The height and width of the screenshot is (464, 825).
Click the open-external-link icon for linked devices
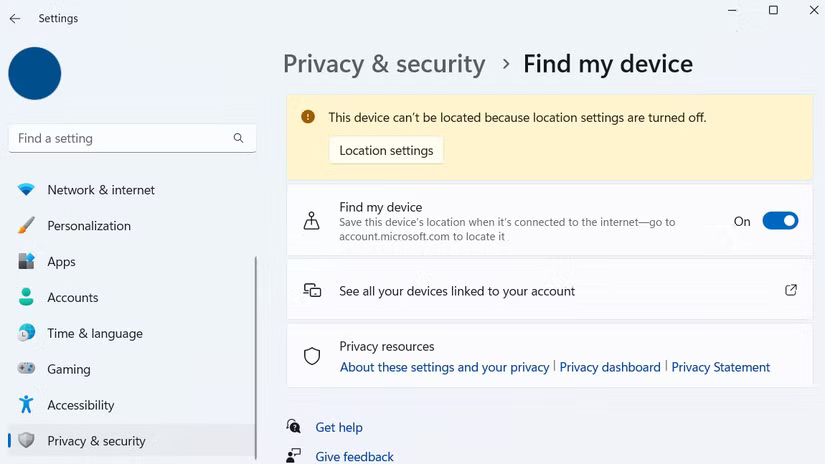[791, 291]
